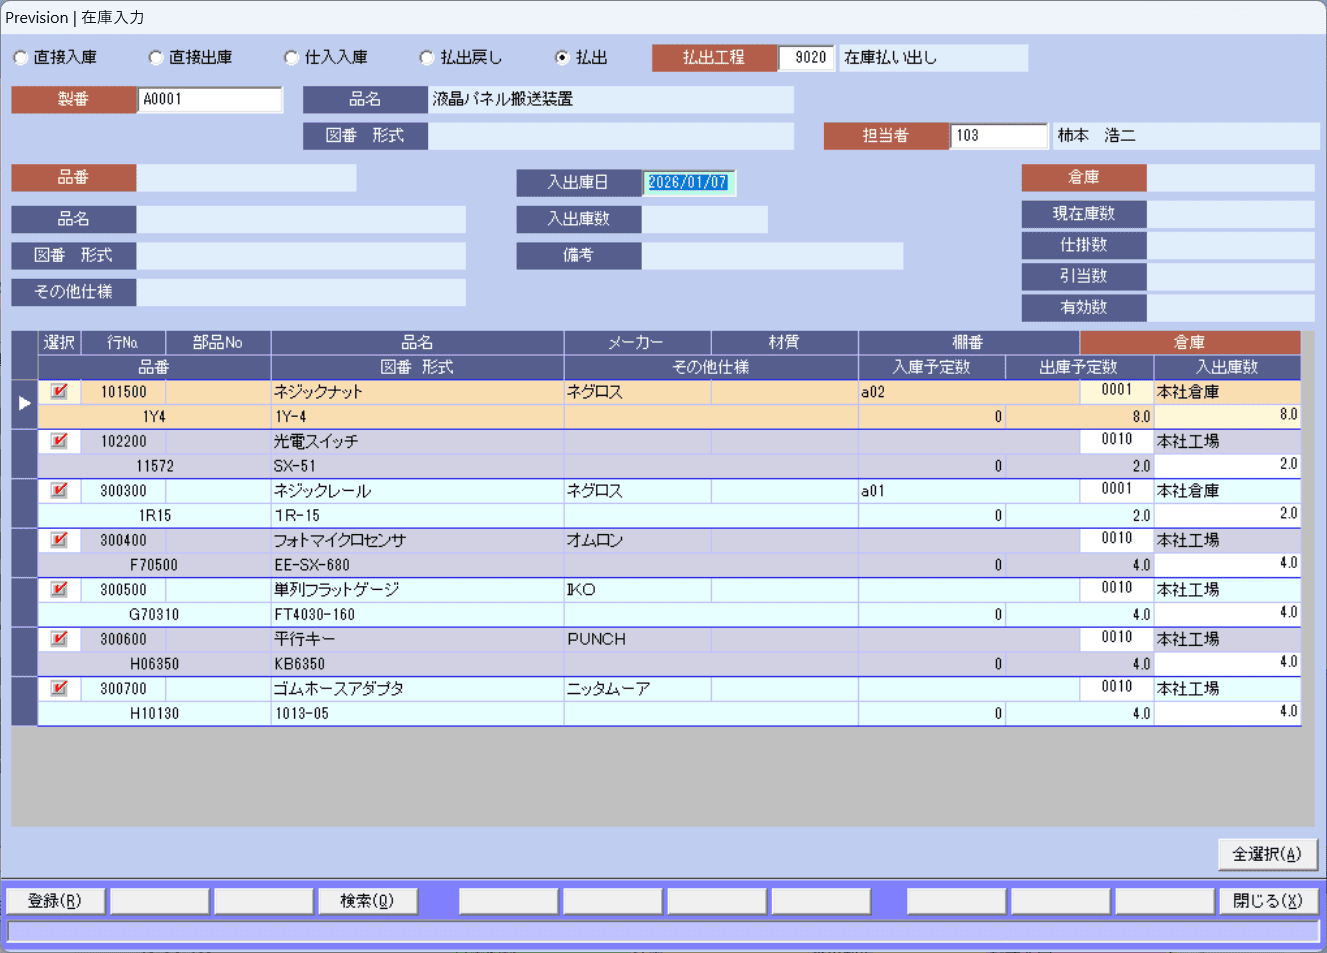This screenshot has width=1327, height=953.
Task: Toggle checkbox for row 300700 ゴムホースアダプタ
Action: (59, 688)
